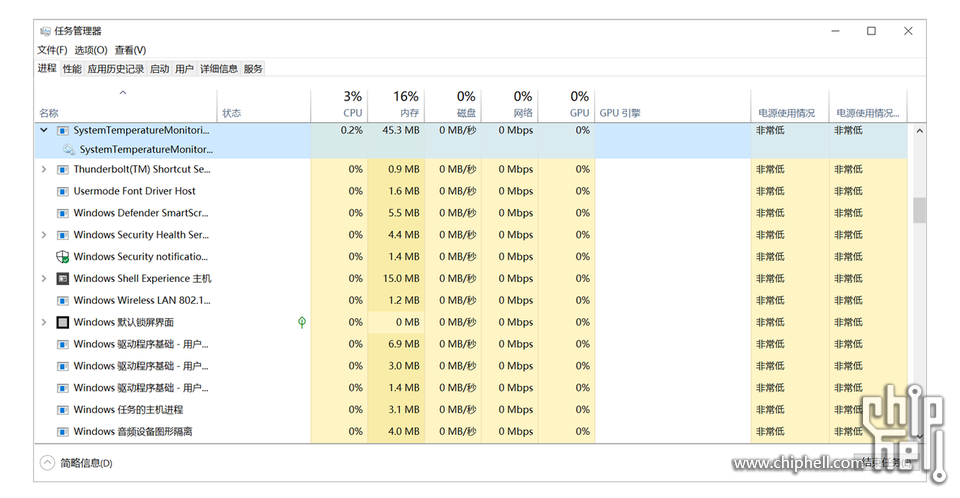
Task: Click the SystemTemperatureMonitori... parent process icon
Action: click(x=62, y=130)
